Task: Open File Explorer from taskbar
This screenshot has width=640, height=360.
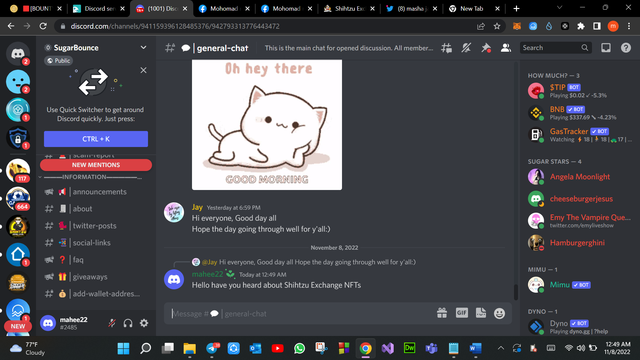Action: click(x=189, y=349)
